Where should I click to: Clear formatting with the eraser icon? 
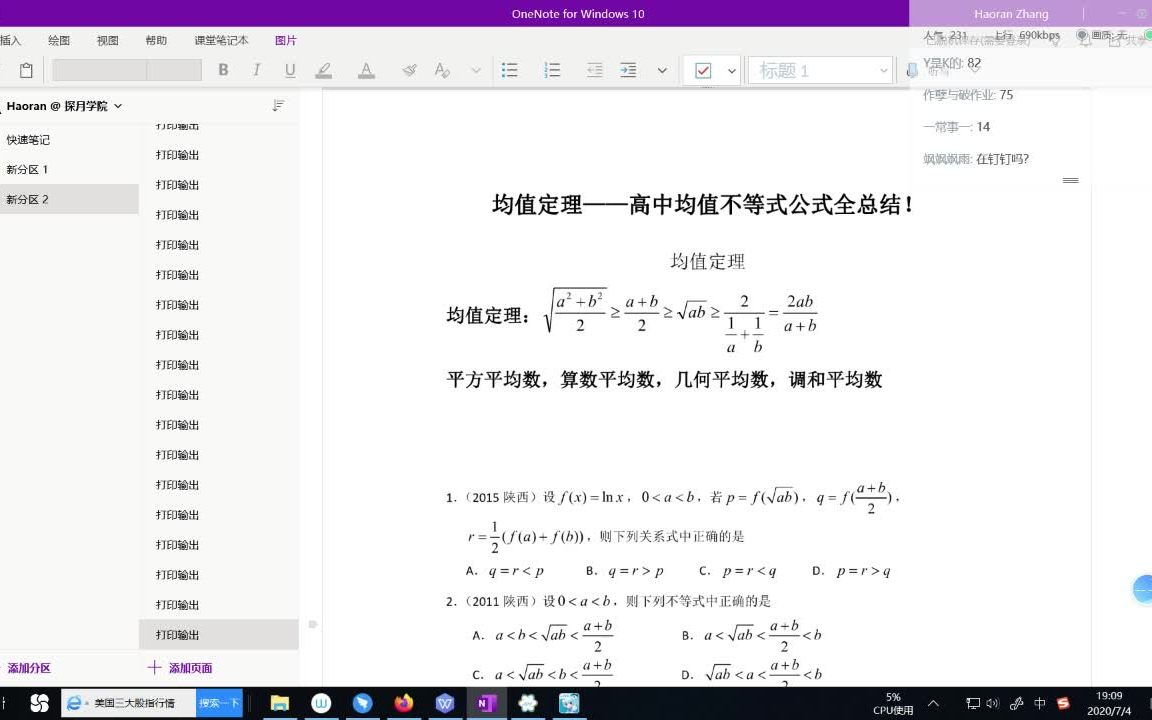click(443, 70)
